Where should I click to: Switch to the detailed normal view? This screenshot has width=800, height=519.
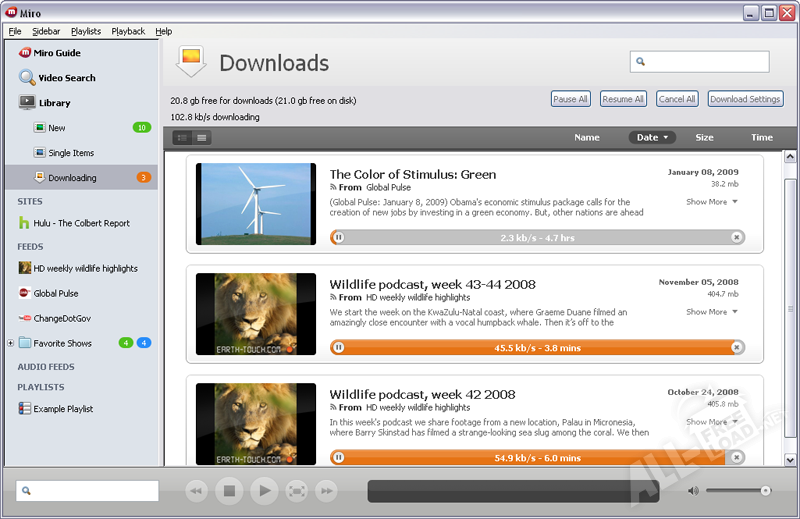tap(183, 137)
